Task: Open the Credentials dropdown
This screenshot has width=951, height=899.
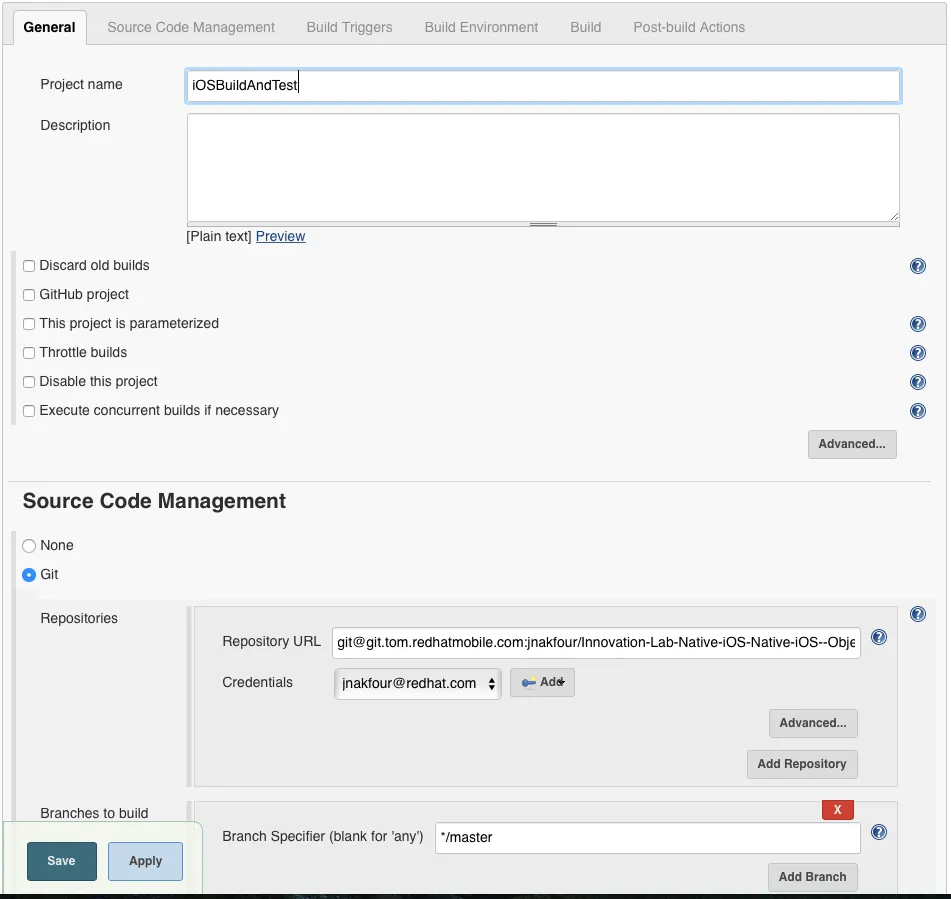Action: pyautogui.click(x=417, y=682)
